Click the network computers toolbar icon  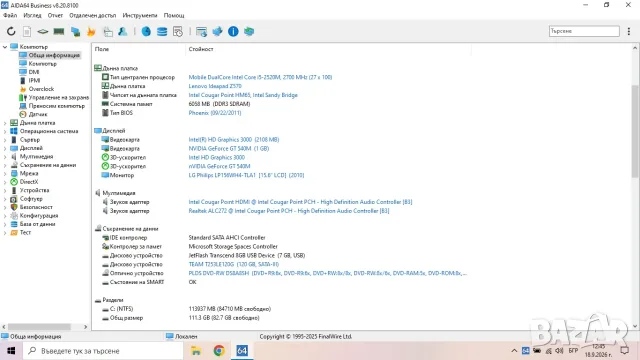[75, 31]
